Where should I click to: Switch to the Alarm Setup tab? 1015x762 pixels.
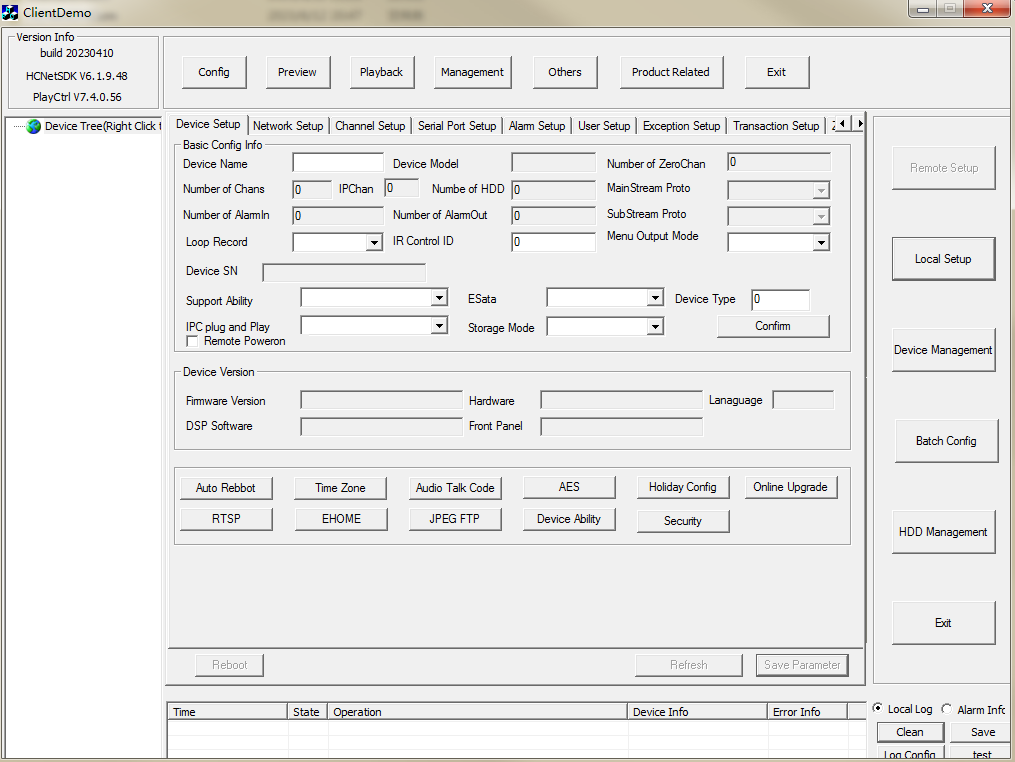pos(536,125)
